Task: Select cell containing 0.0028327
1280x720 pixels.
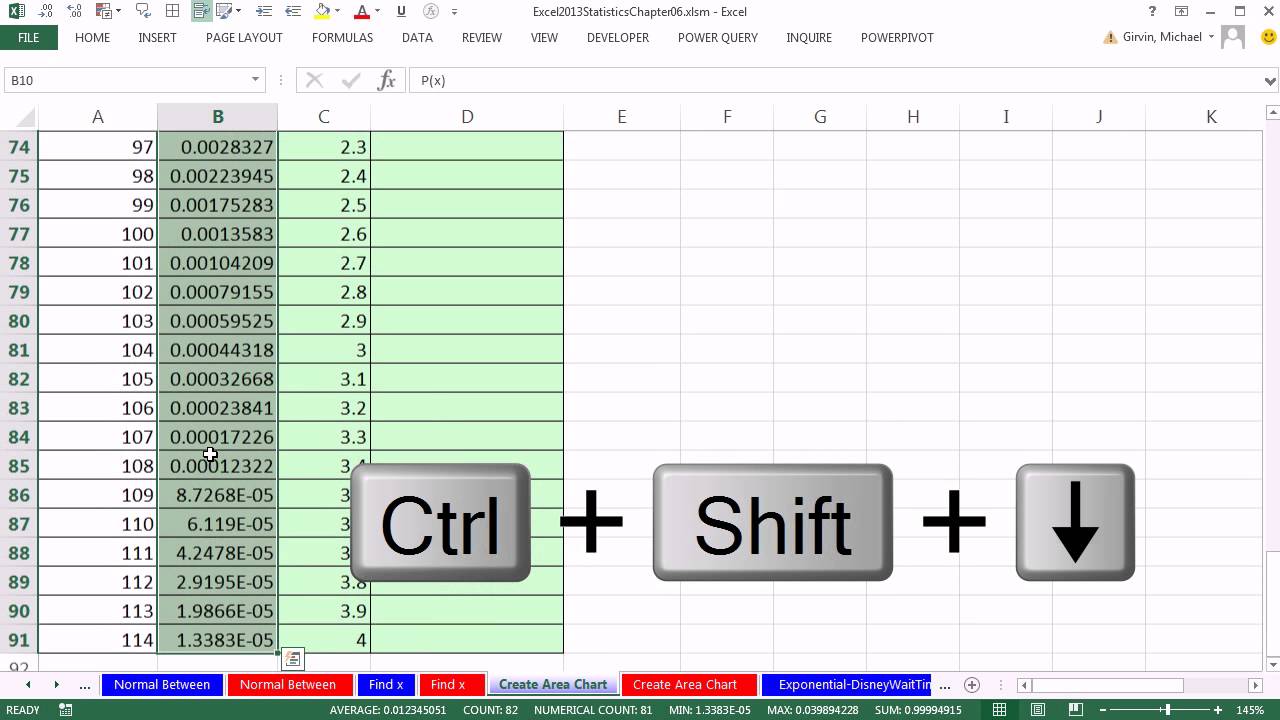Action: (217, 147)
